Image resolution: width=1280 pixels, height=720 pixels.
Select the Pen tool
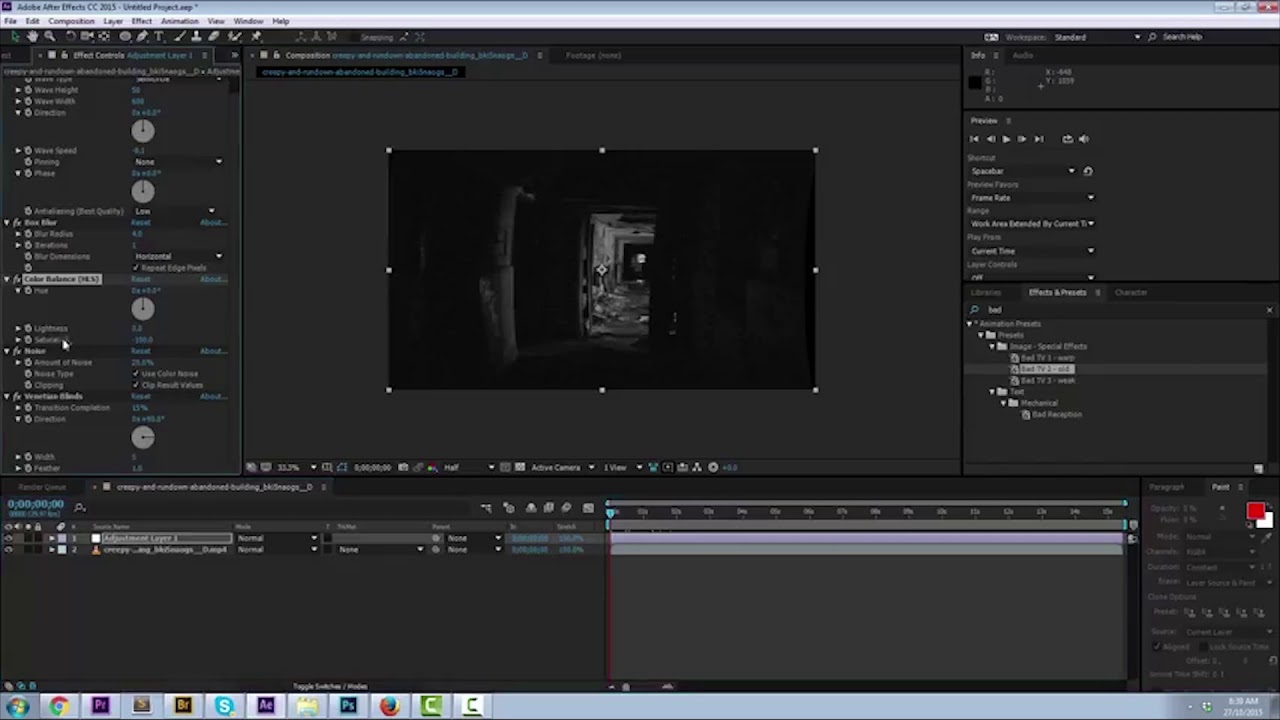pyautogui.click(x=142, y=37)
